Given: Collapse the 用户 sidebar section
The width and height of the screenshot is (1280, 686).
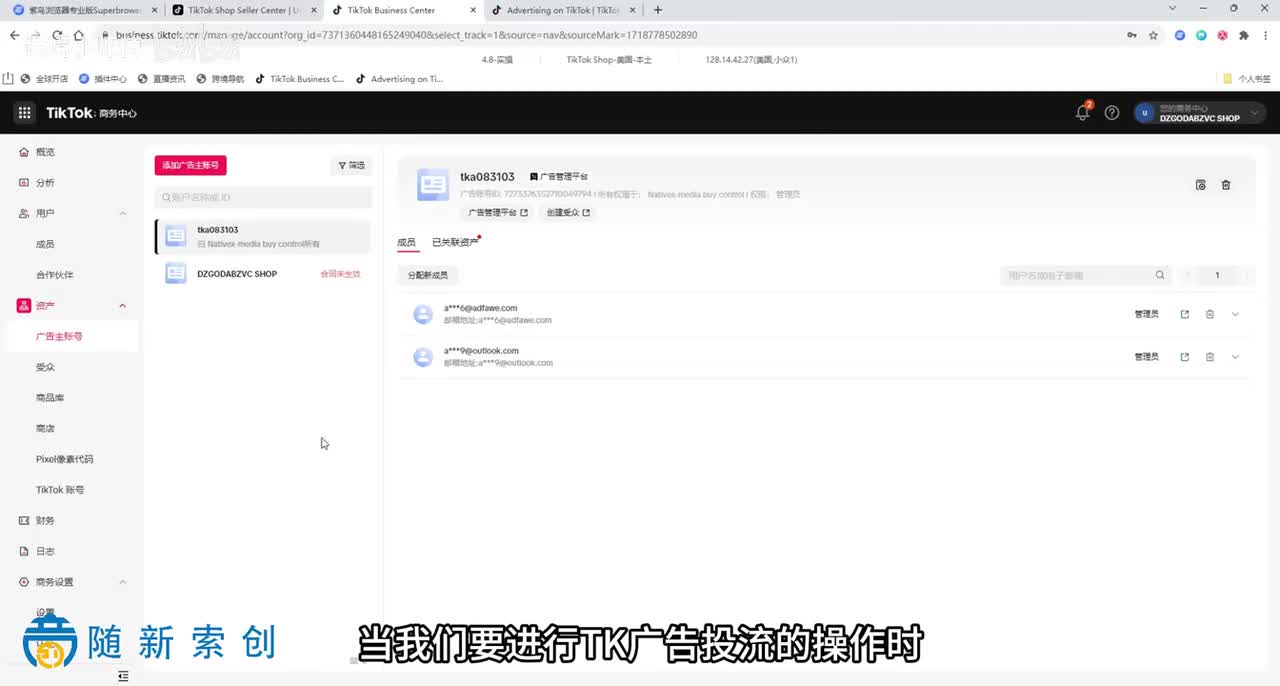Looking at the screenshot, I should (123, 214).
